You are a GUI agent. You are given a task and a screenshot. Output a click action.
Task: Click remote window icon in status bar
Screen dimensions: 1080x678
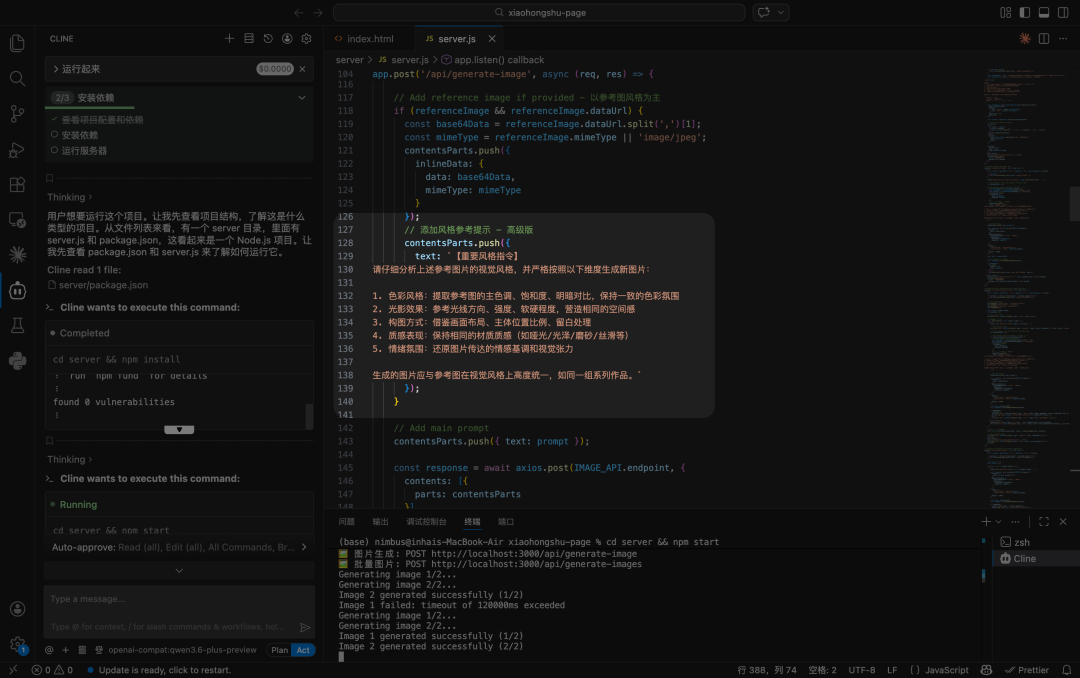13,670
